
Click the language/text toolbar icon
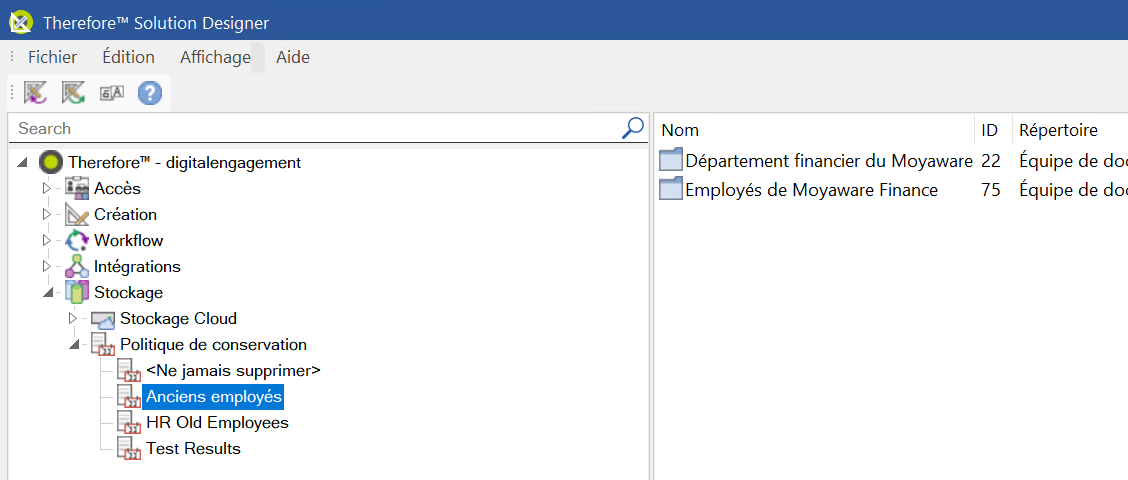click(111, 93)
